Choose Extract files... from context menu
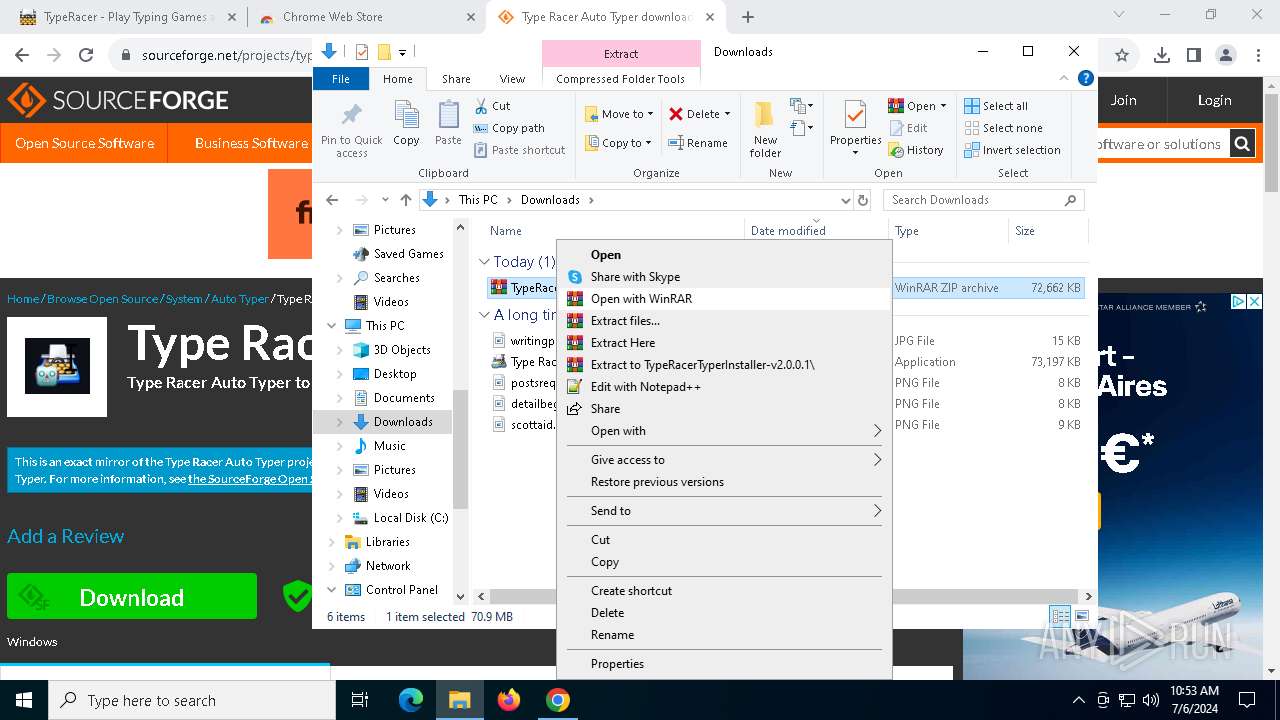 [x=723, y=321]
